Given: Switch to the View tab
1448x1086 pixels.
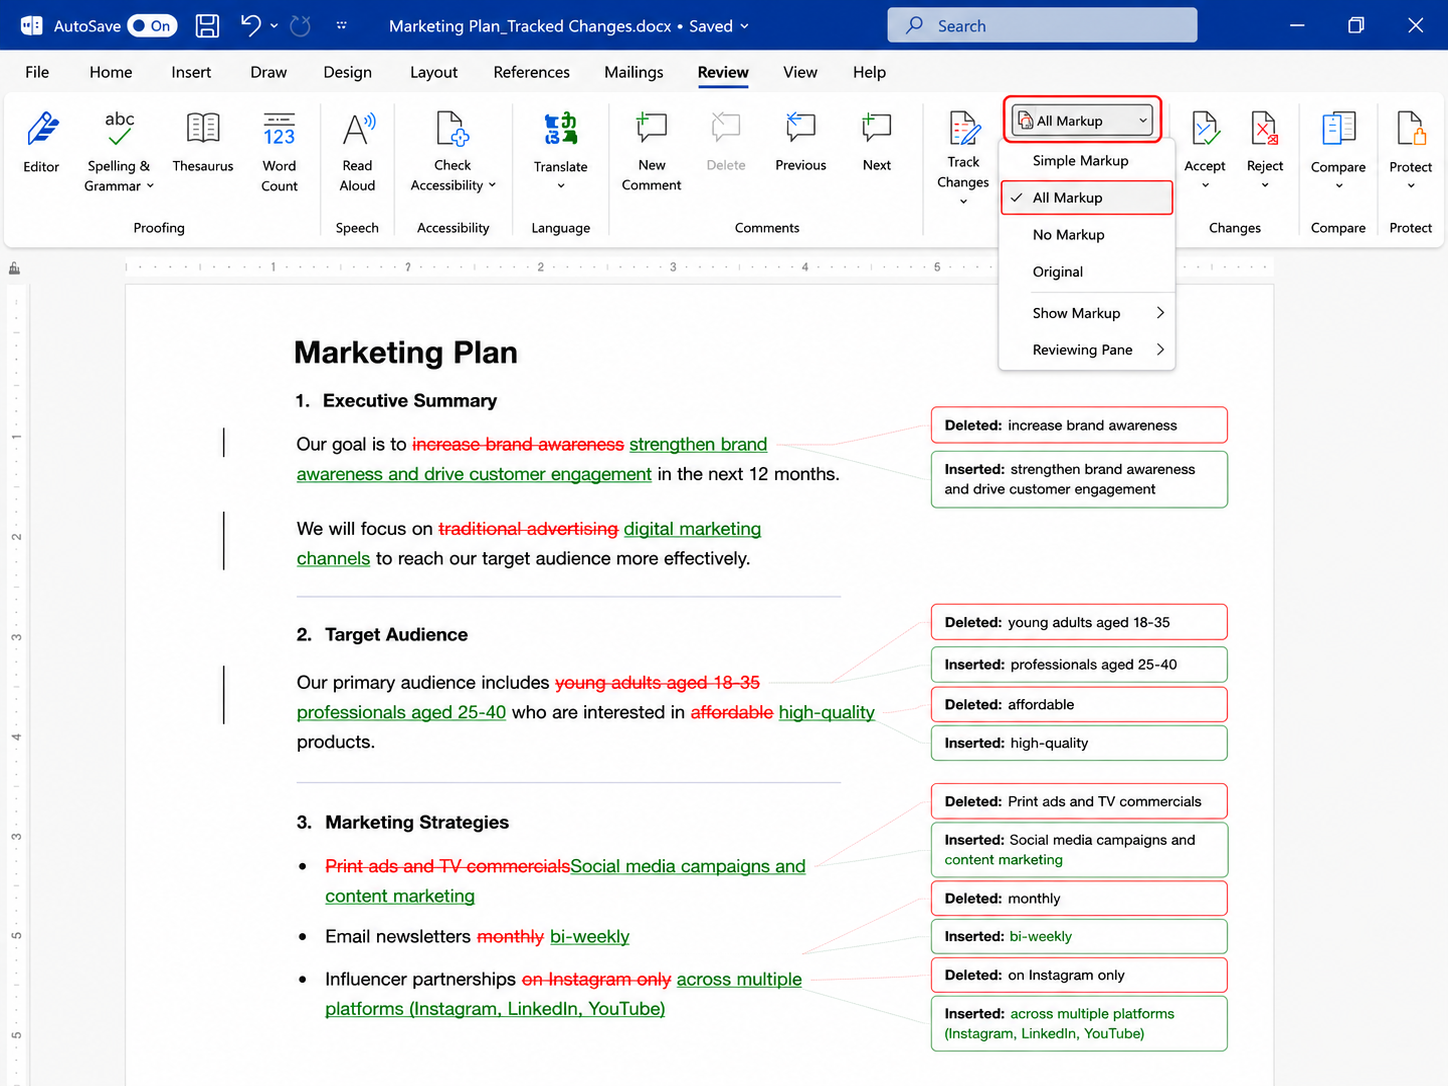Looking at the screenshot, I should [800, 72].
